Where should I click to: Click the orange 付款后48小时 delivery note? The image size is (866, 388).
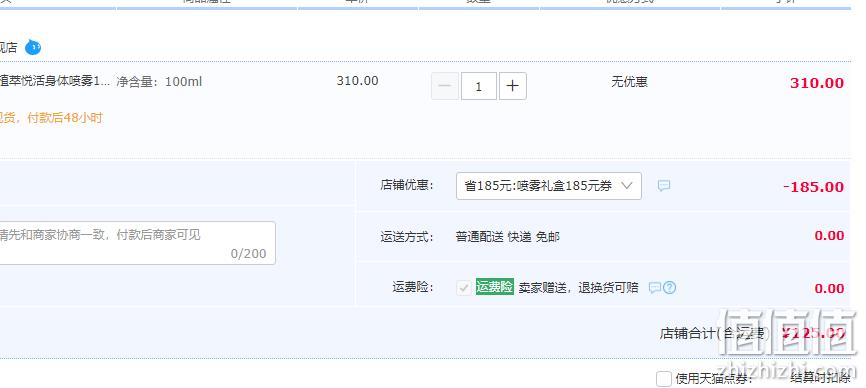tap(51, 118)
